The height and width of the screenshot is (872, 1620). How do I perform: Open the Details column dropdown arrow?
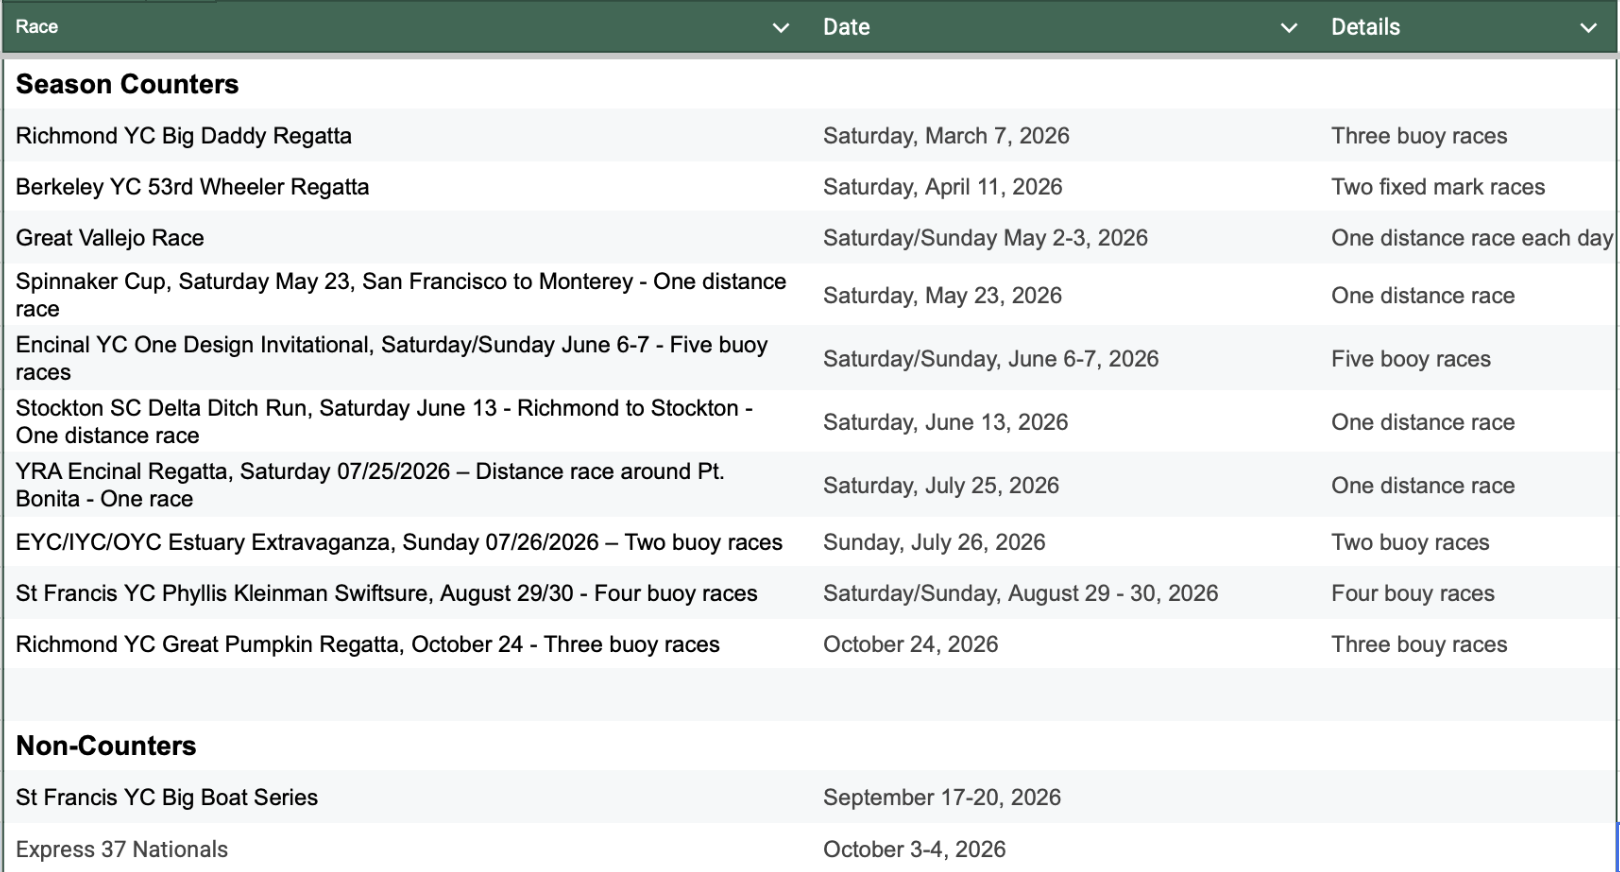(1588, 28)
